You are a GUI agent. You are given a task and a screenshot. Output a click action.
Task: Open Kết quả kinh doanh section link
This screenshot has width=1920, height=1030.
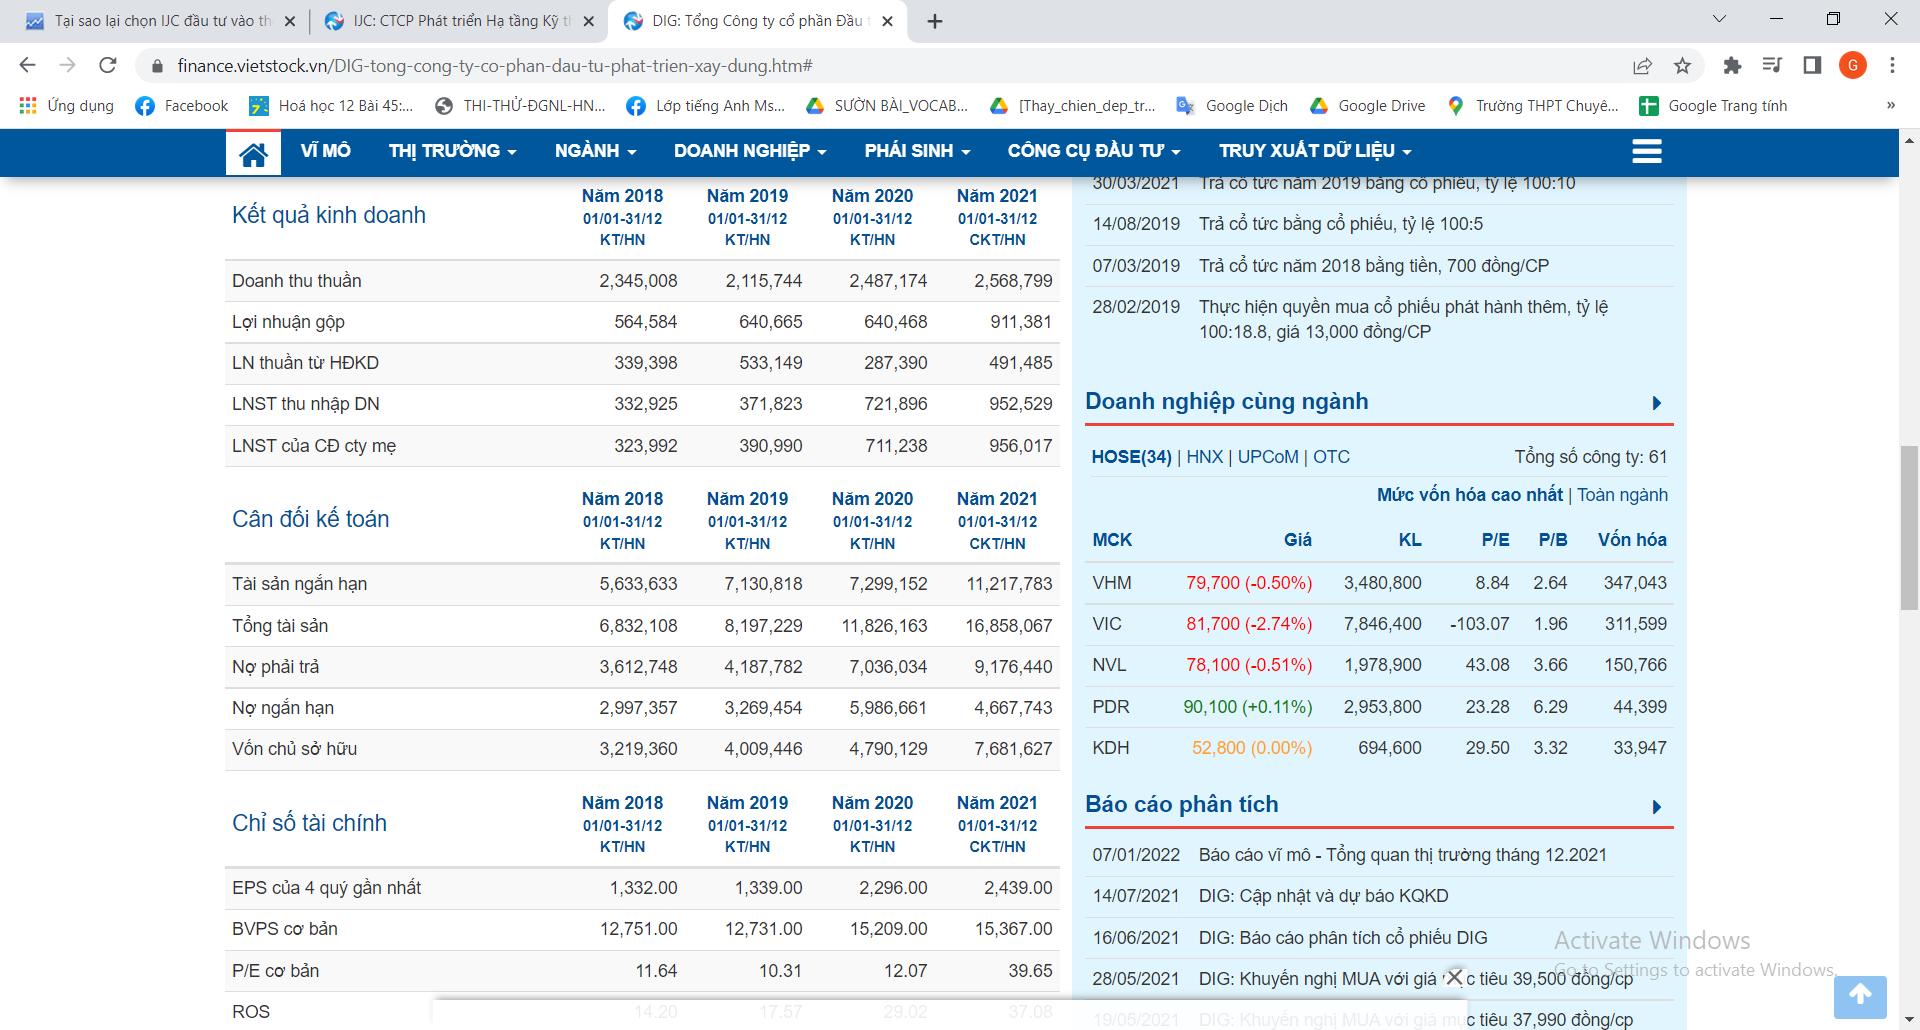(329, 215)
